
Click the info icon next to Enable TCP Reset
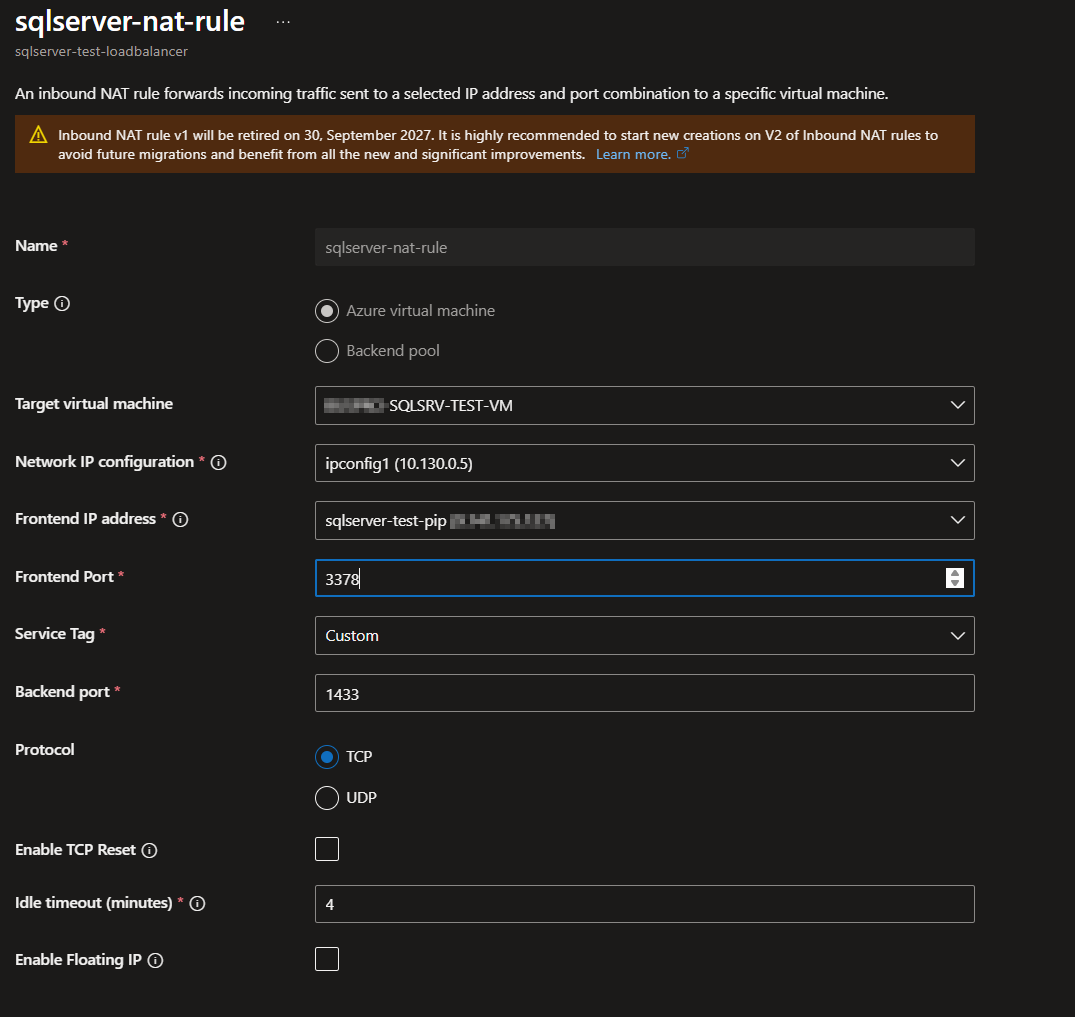click(149, 850)
